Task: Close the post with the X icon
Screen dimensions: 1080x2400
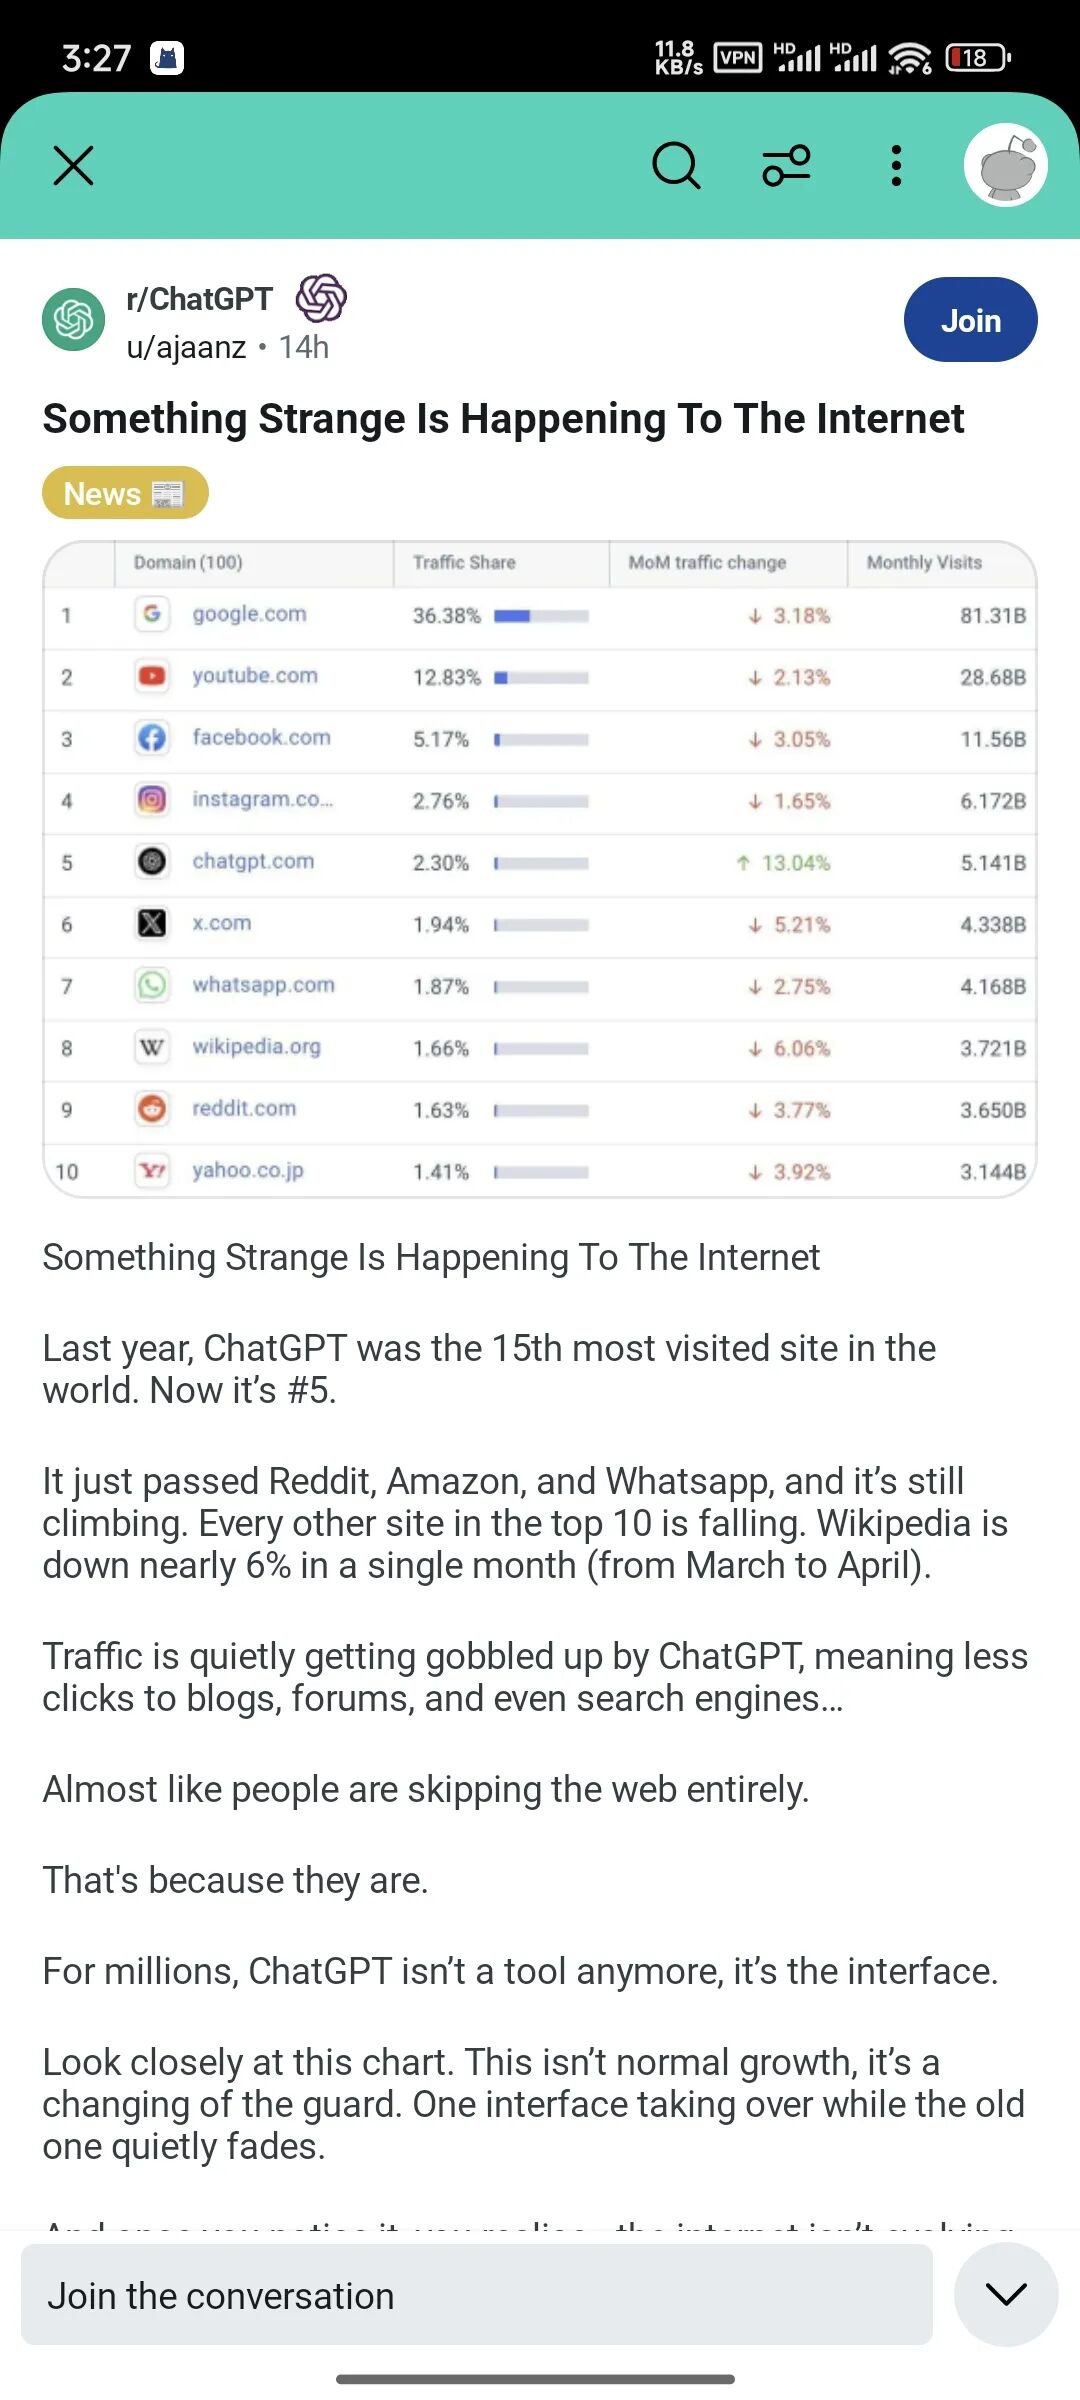Action: (x=73, y=166)
